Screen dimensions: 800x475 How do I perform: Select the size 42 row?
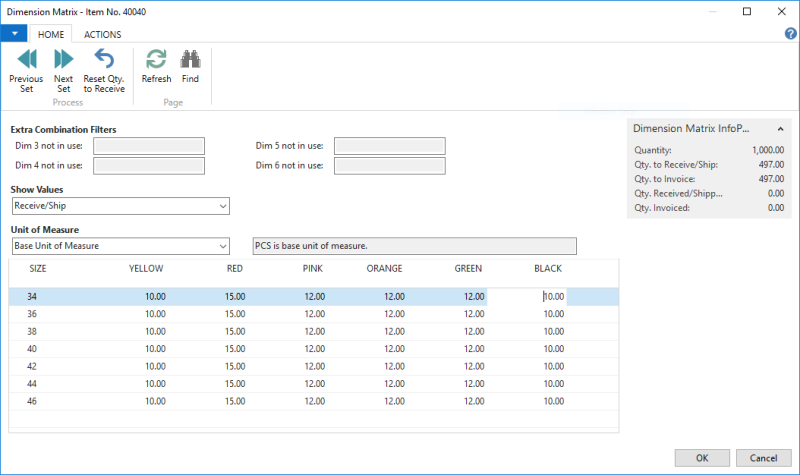[x=314, y=366]
